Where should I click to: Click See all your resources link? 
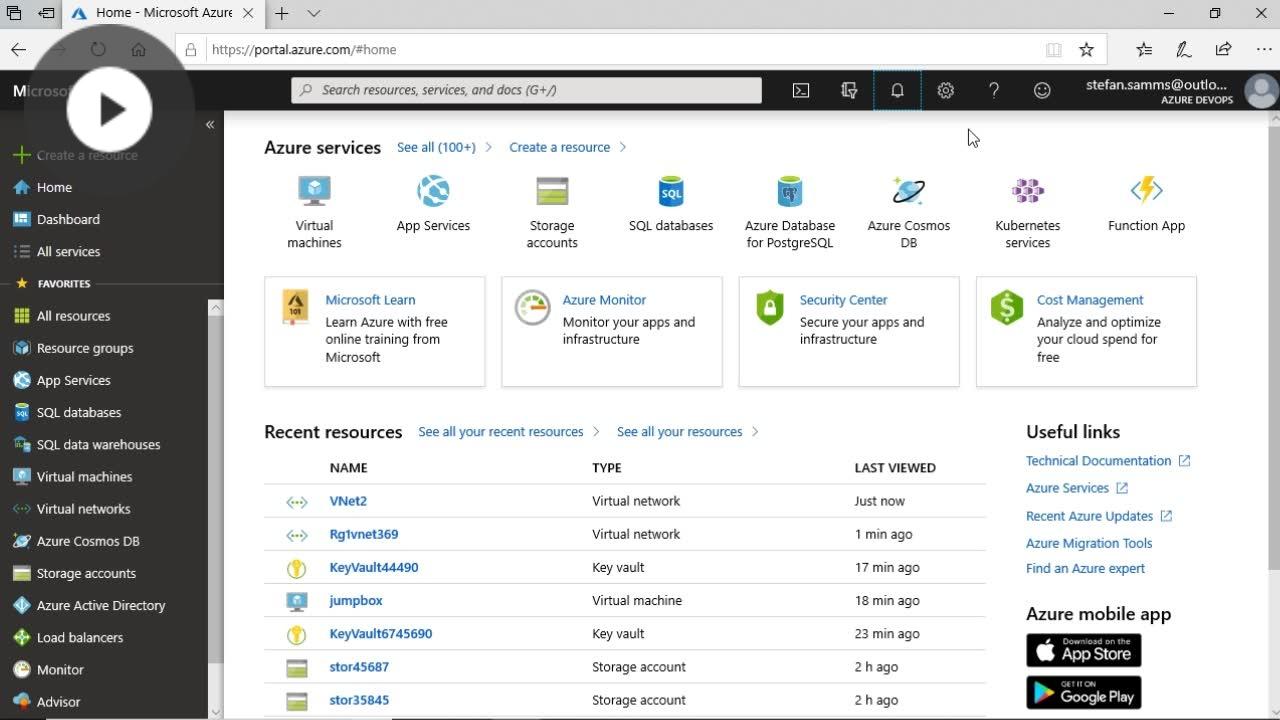click(x=679, y=432)
